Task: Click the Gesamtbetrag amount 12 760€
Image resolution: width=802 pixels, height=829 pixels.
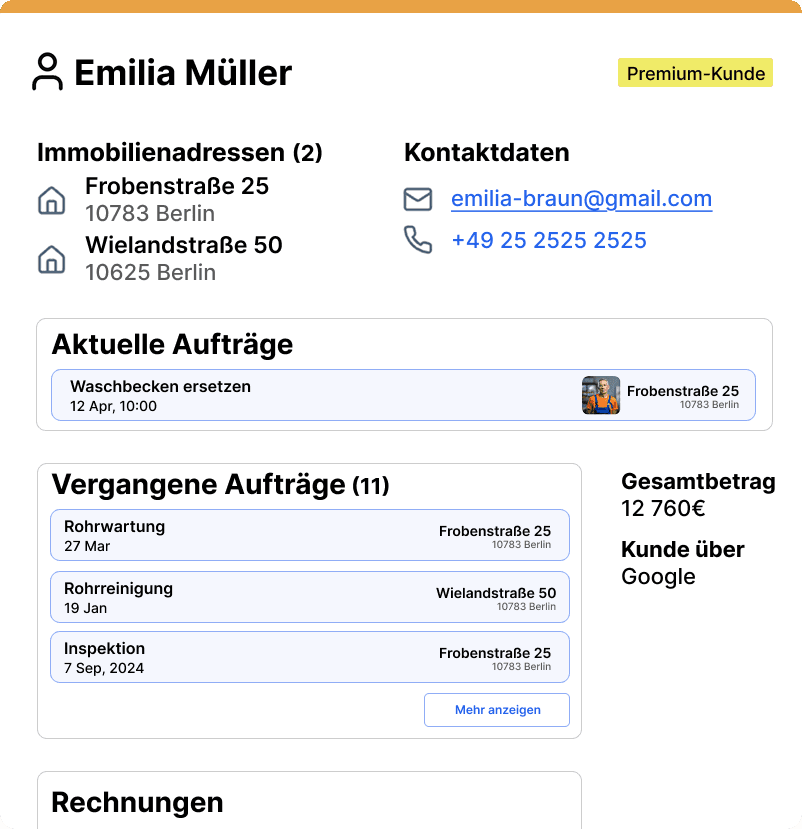Action: tap(663, 508)
